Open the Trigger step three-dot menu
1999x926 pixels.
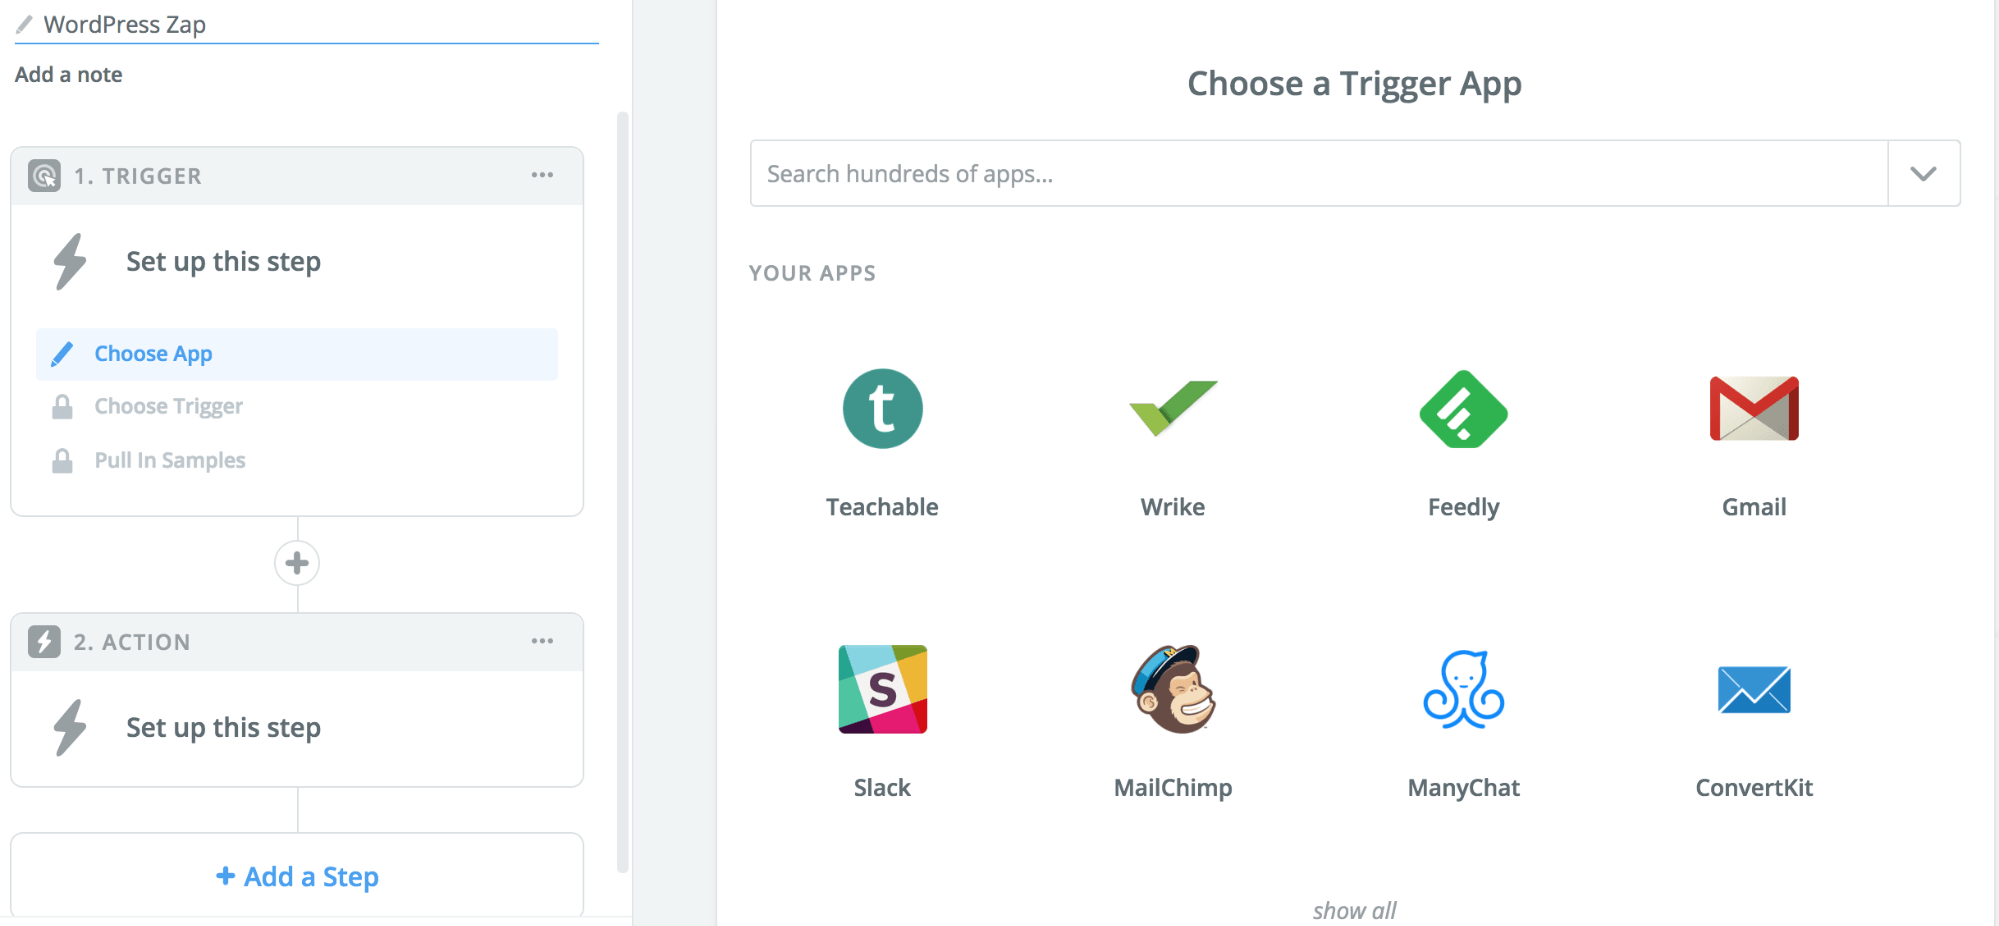point(542,175)
